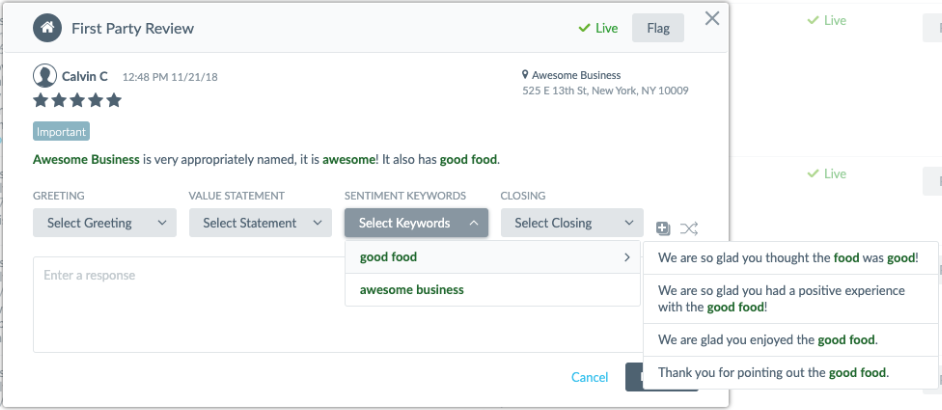Open the Select Greeting dropdown
Screen dimensions: 942x410
[105, 222]
